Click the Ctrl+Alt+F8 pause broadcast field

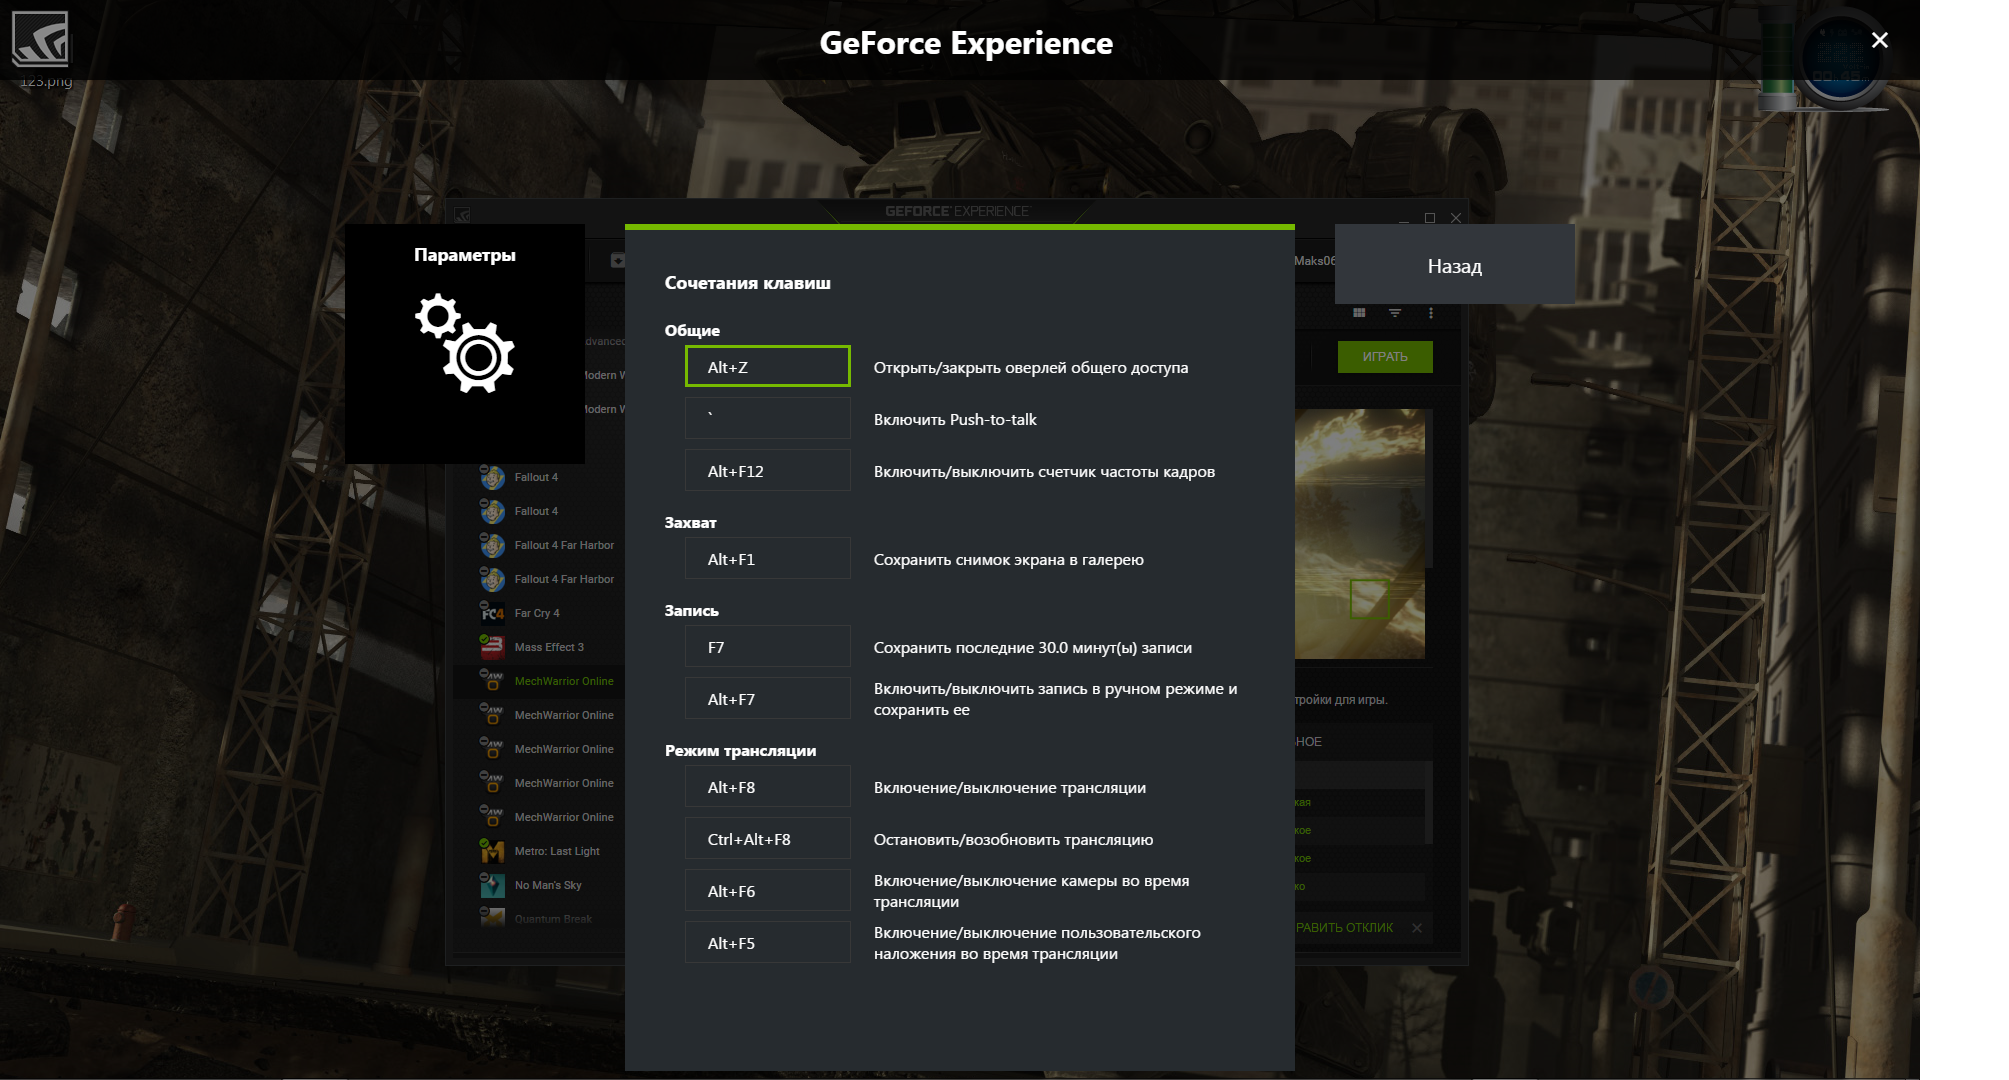767,839
